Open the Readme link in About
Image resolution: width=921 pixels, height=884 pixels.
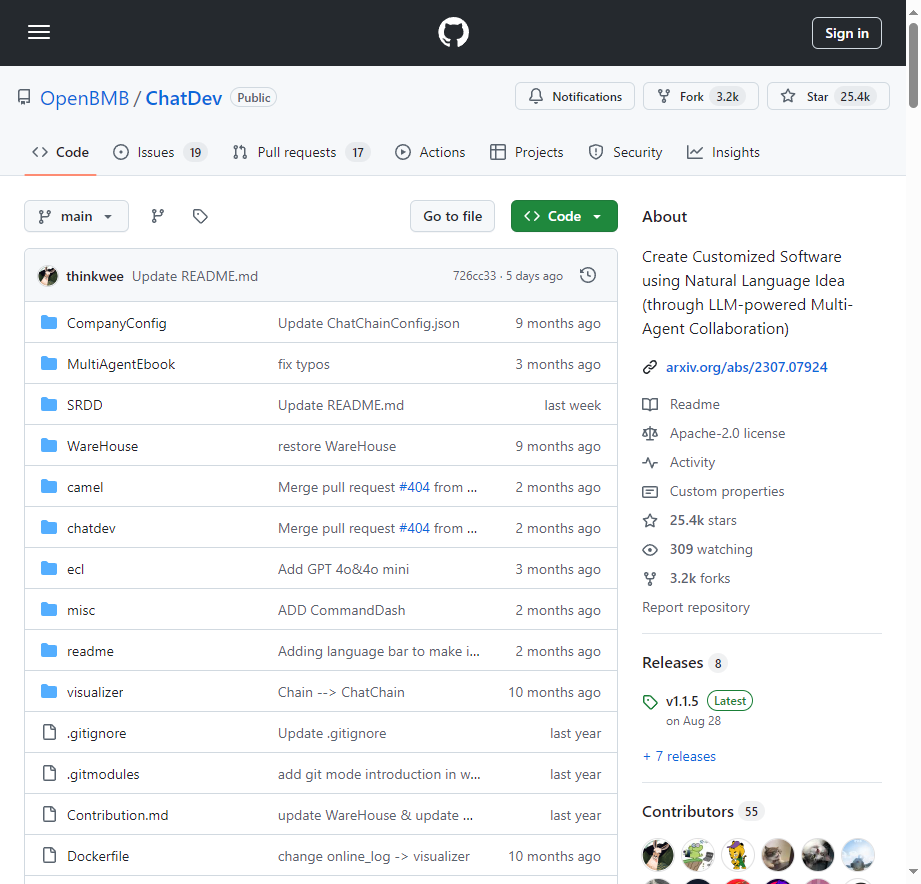(694, 404)
